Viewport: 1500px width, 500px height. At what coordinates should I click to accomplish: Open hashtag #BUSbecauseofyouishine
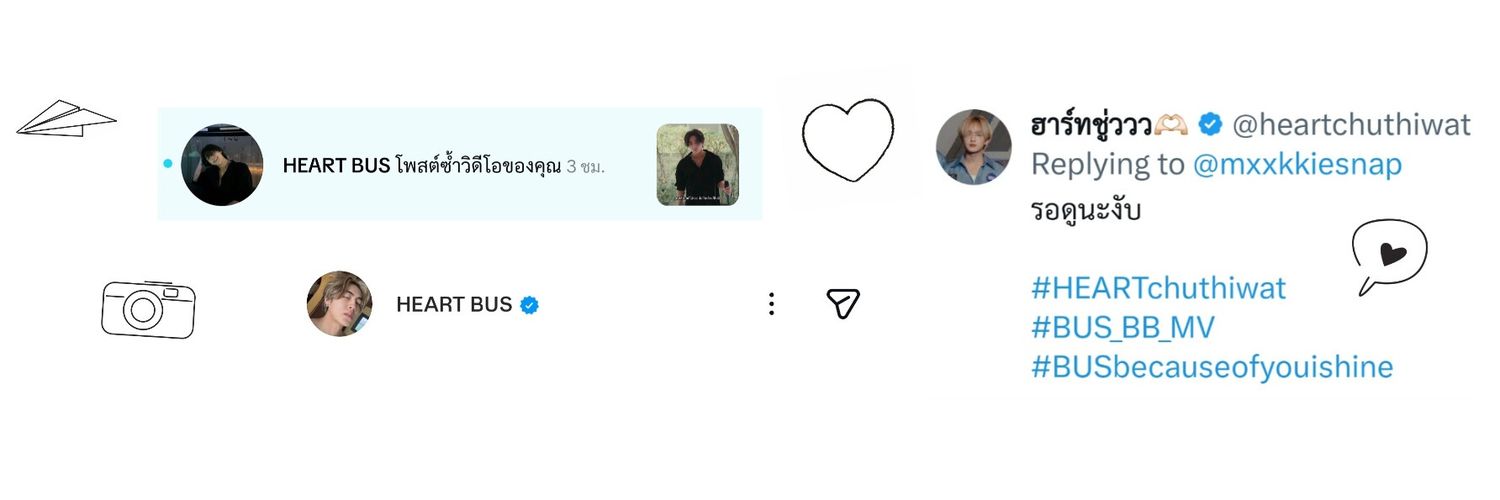[x=1212, y=367]
